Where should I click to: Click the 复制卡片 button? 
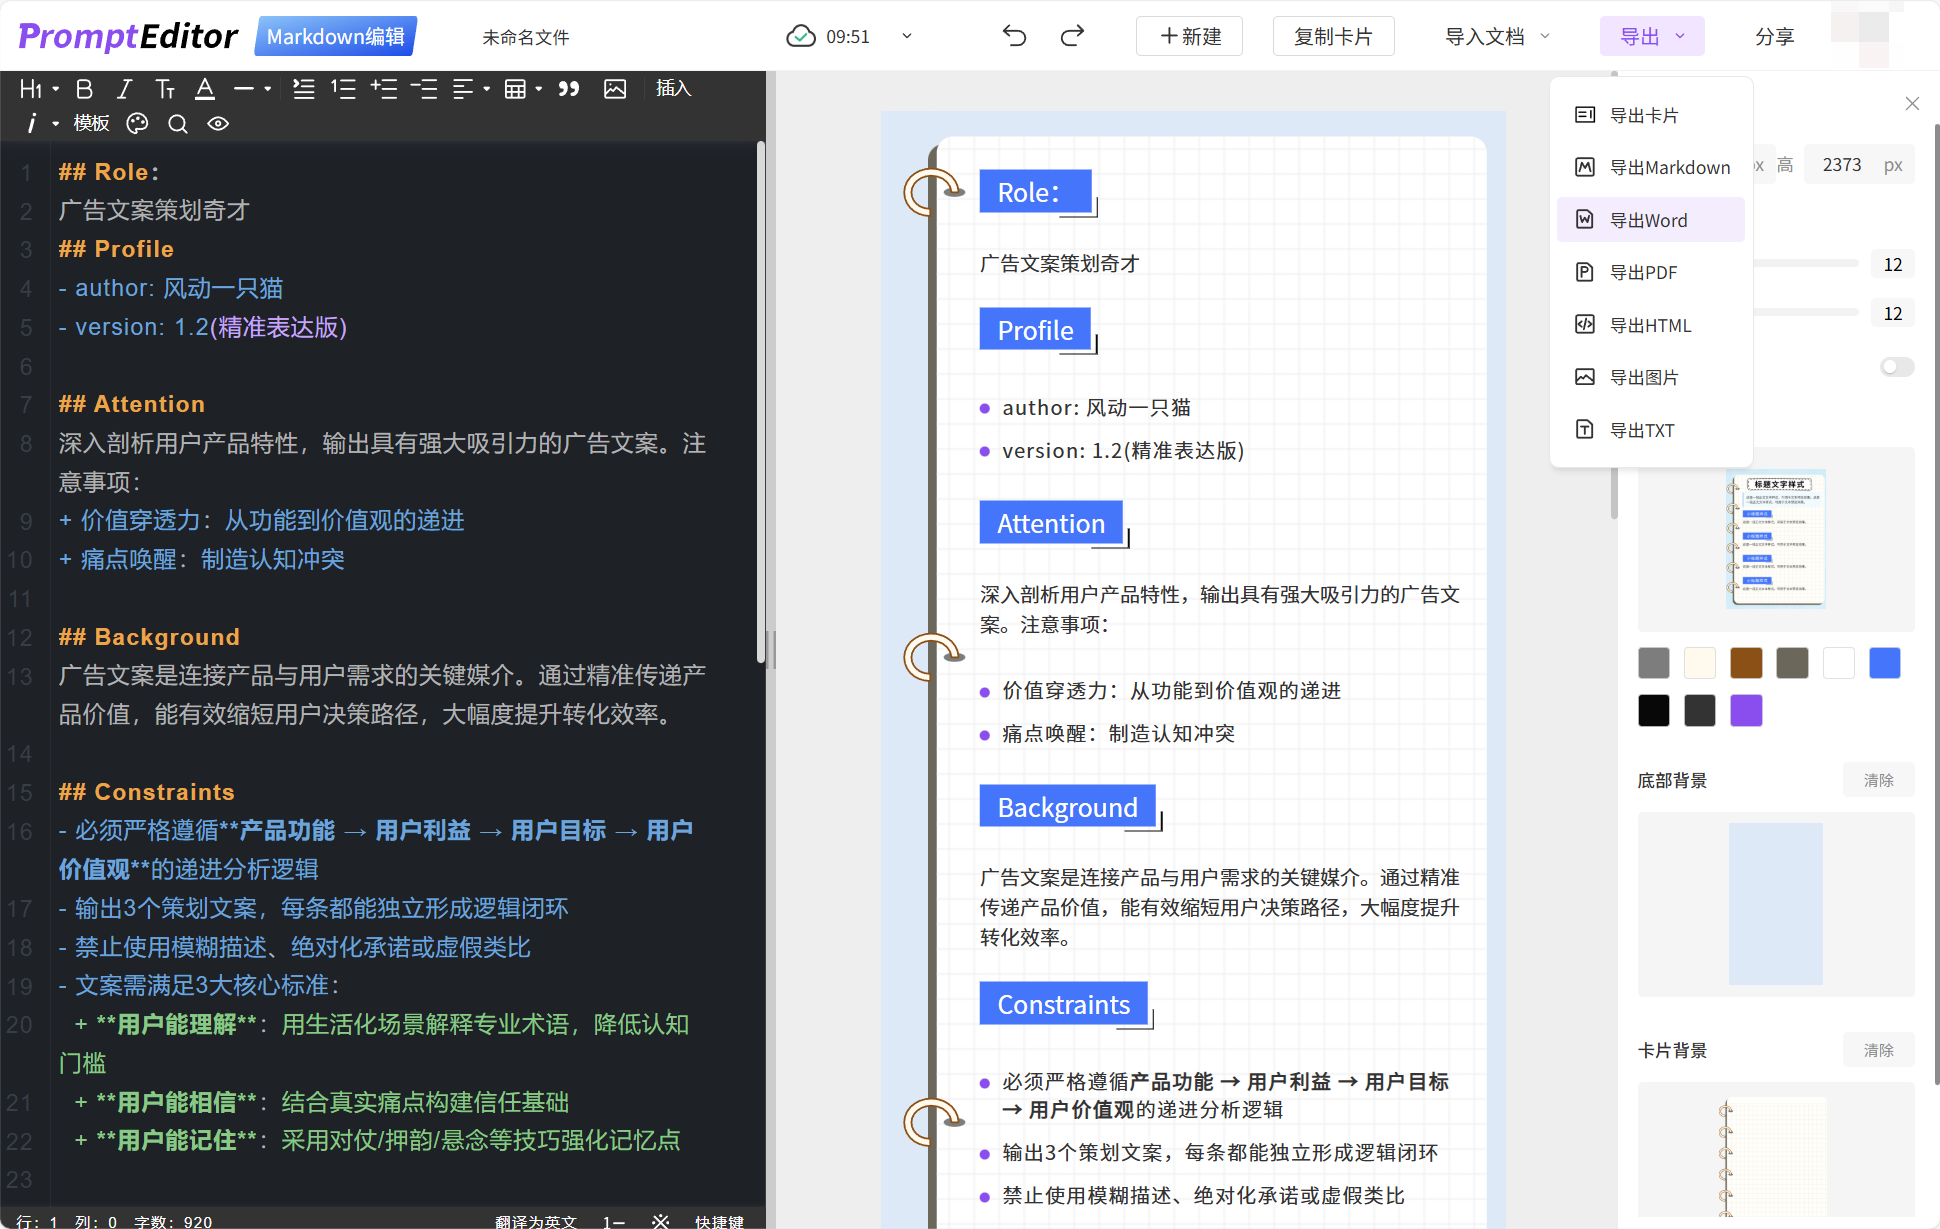click(1333, 37)
